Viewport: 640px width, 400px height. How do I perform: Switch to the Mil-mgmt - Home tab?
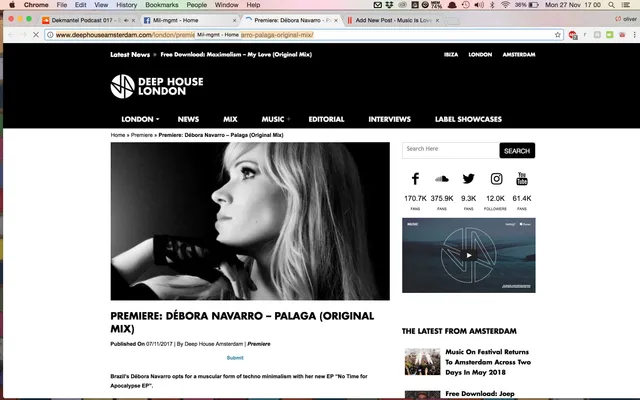188,20
